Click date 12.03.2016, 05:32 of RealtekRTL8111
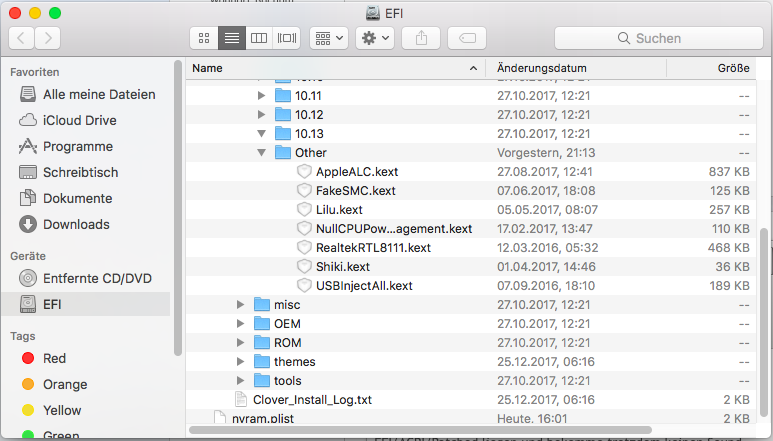The height and width of the screenshot is (441, 773). pyautogui.click(x=547, y=247)
